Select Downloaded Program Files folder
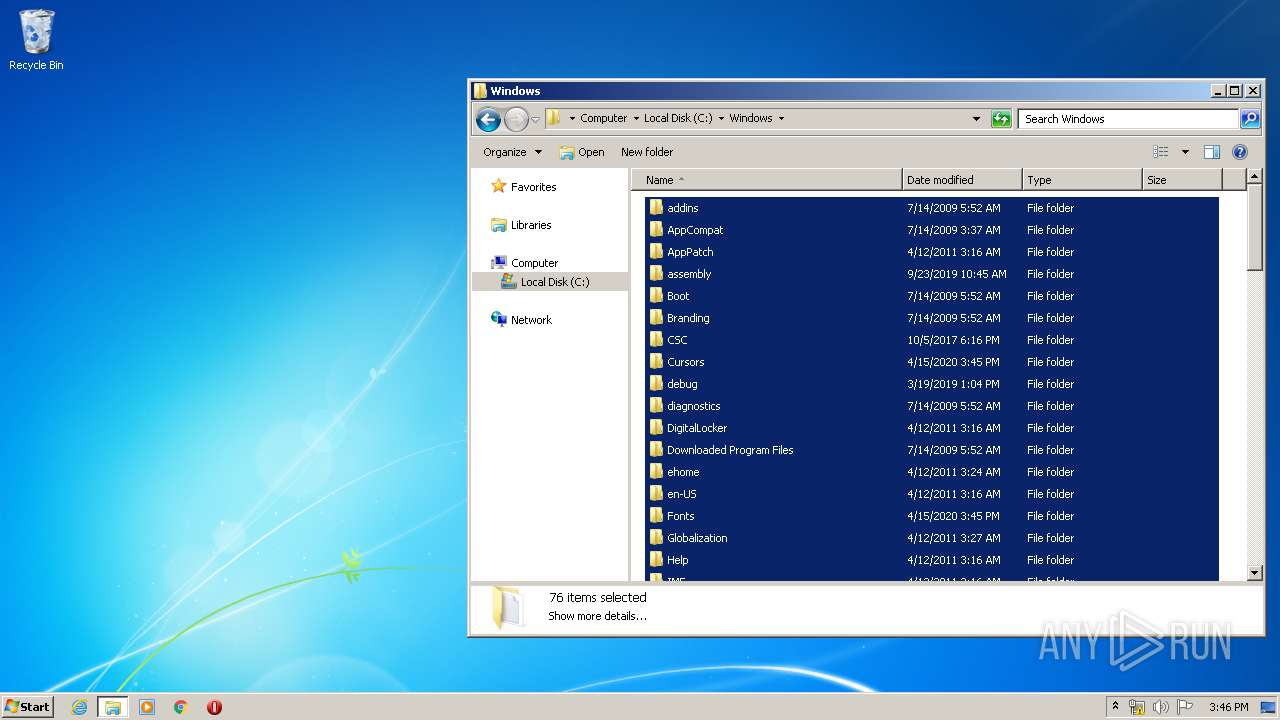The image size is (1280, 720). (x=730, y=450)
